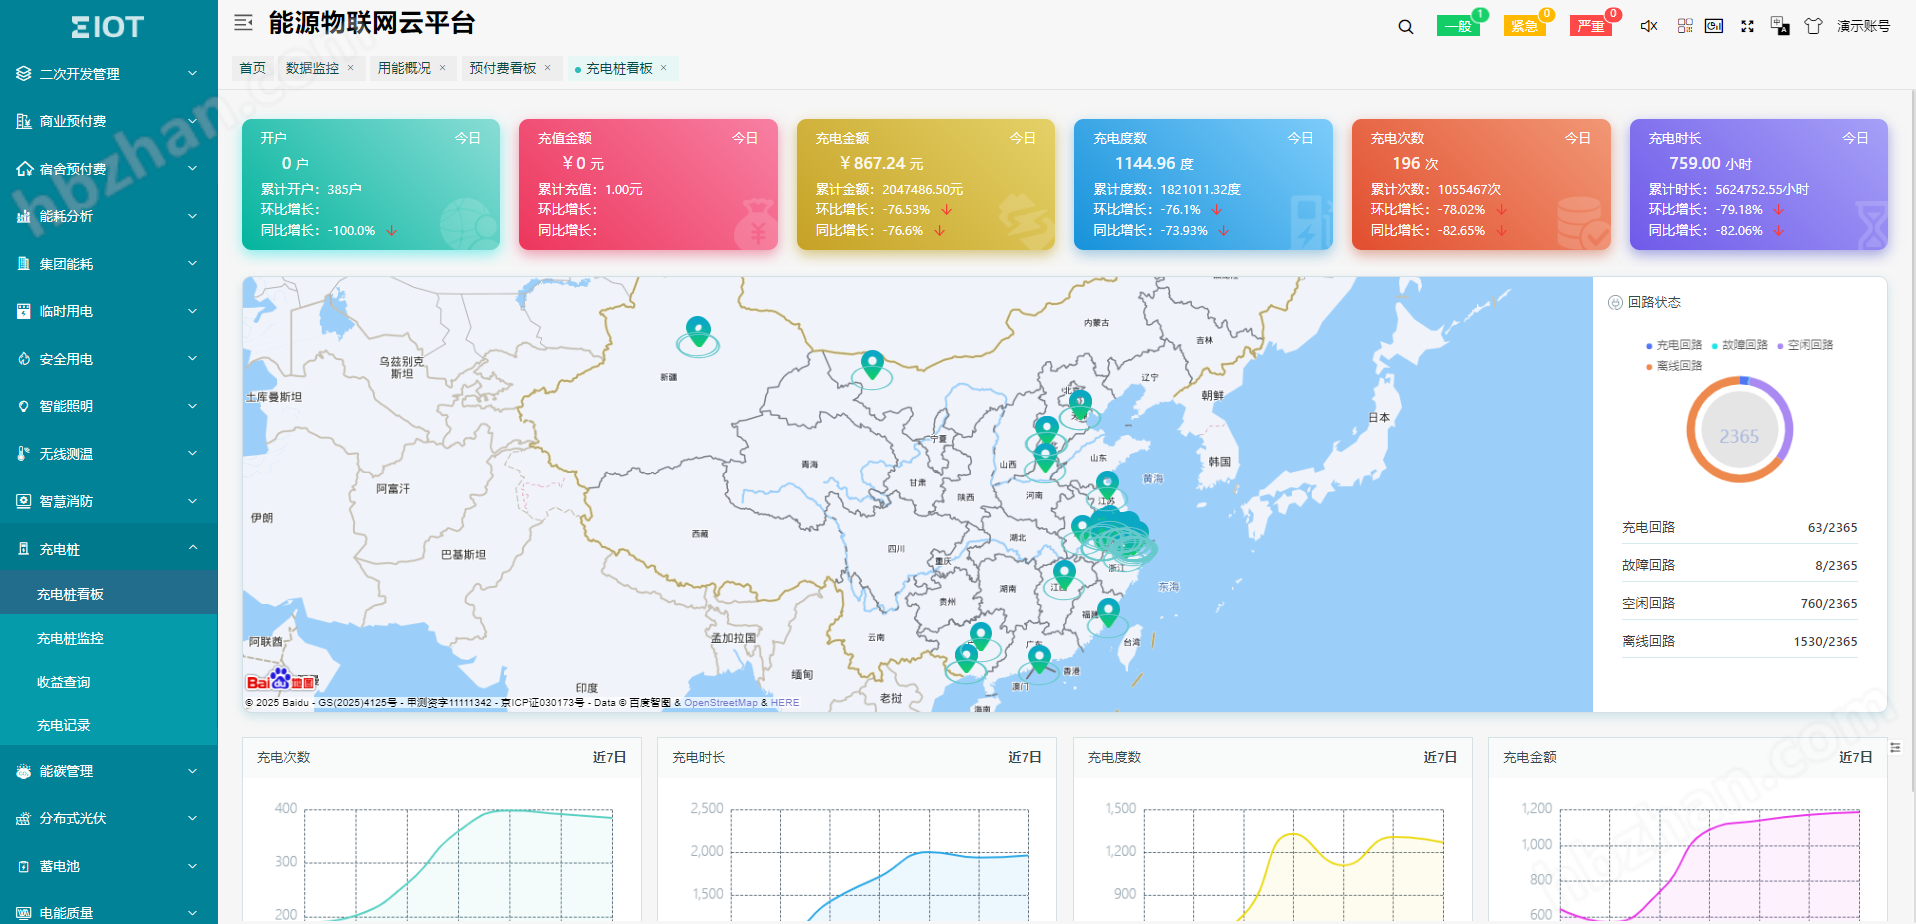Click the 能碳管理 sidebar icon

click(x=24, y=771)
